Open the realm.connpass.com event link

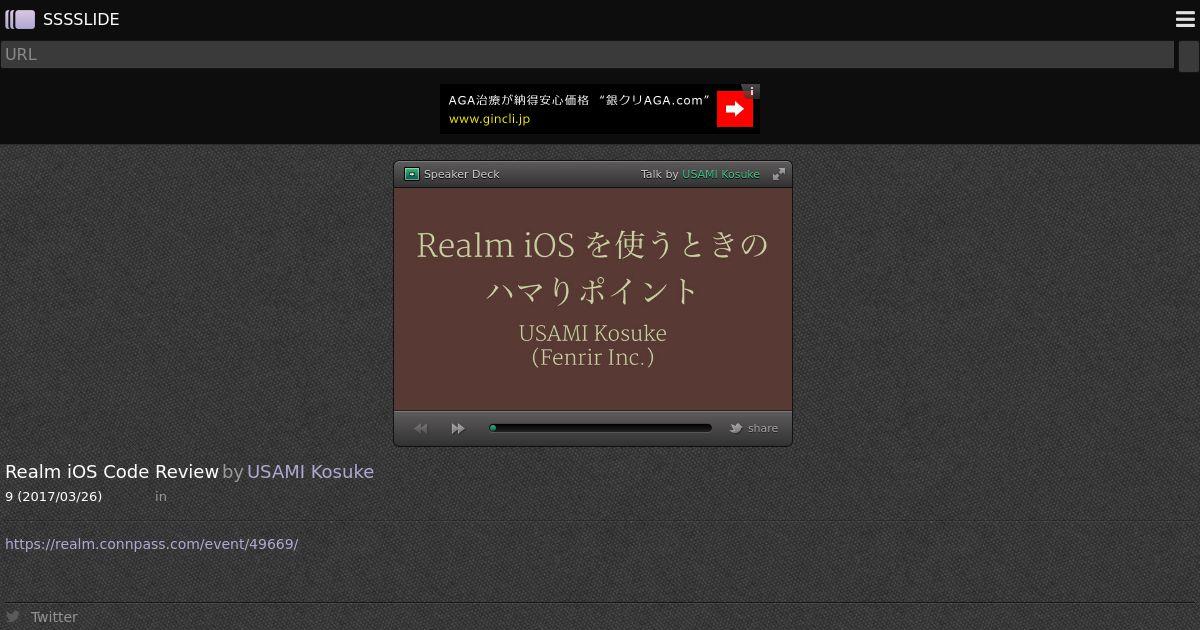tap(152, 544)
